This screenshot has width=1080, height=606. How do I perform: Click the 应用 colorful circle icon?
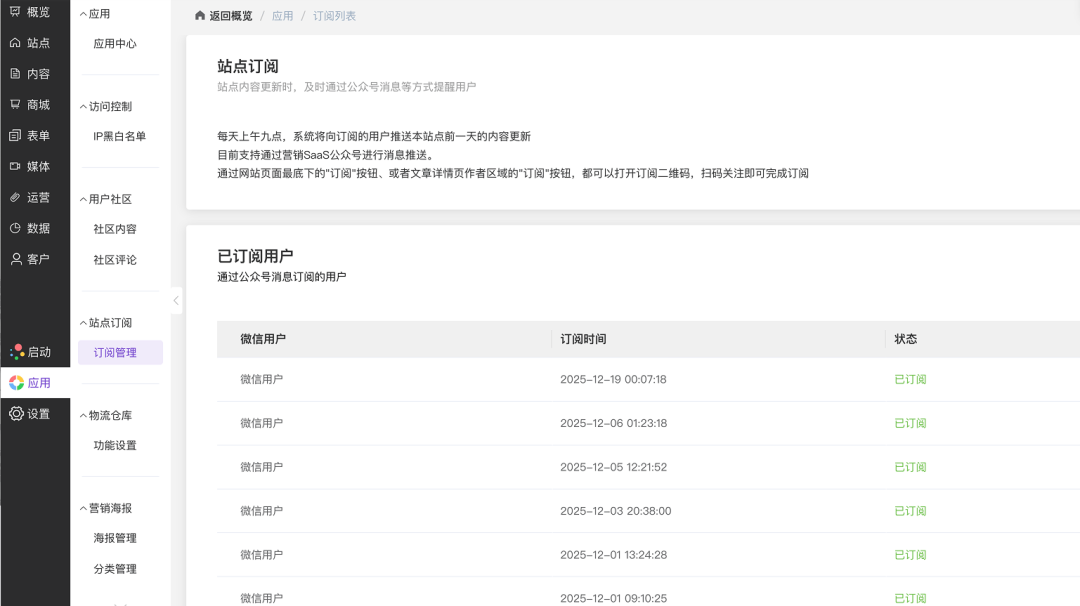pos(17,383)
